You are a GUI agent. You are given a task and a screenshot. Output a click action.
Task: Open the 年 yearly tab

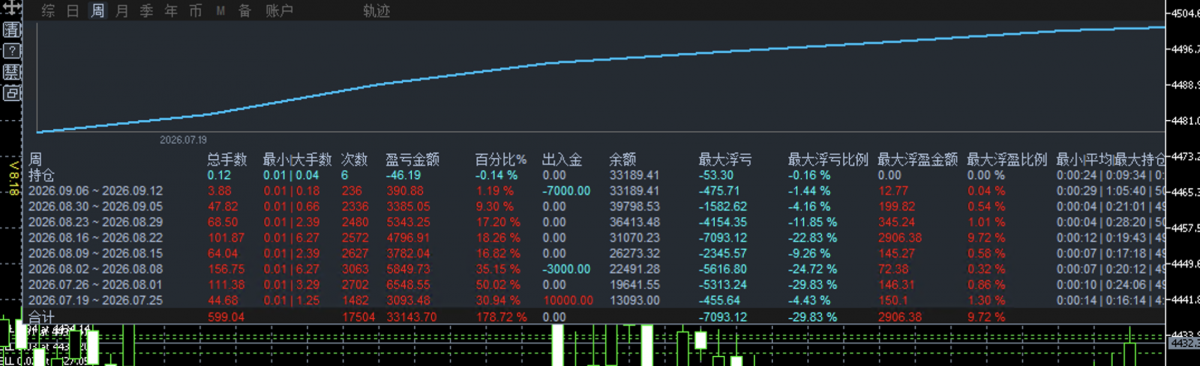[171, 12]
